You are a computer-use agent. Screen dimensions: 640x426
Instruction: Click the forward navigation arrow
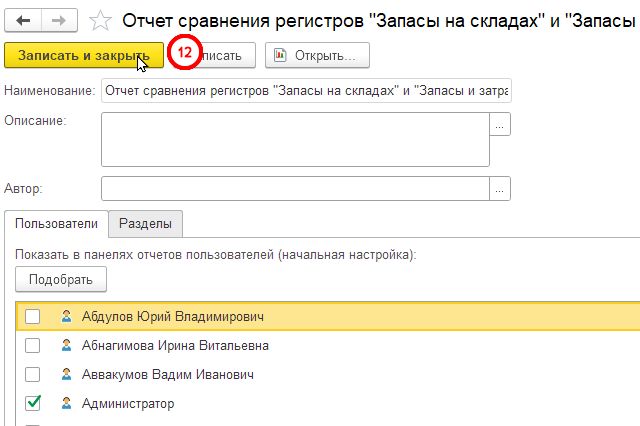tap(58, 19)
